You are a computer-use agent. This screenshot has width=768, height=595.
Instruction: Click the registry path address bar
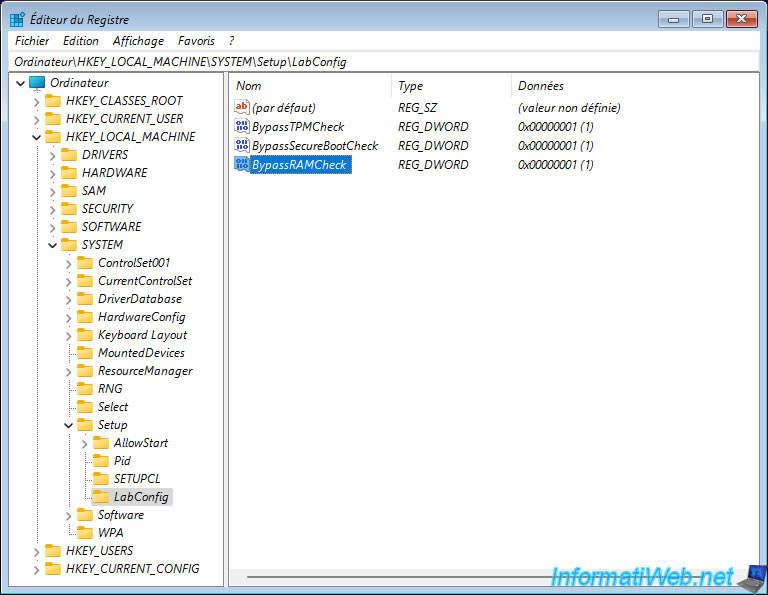pos(384,62)
